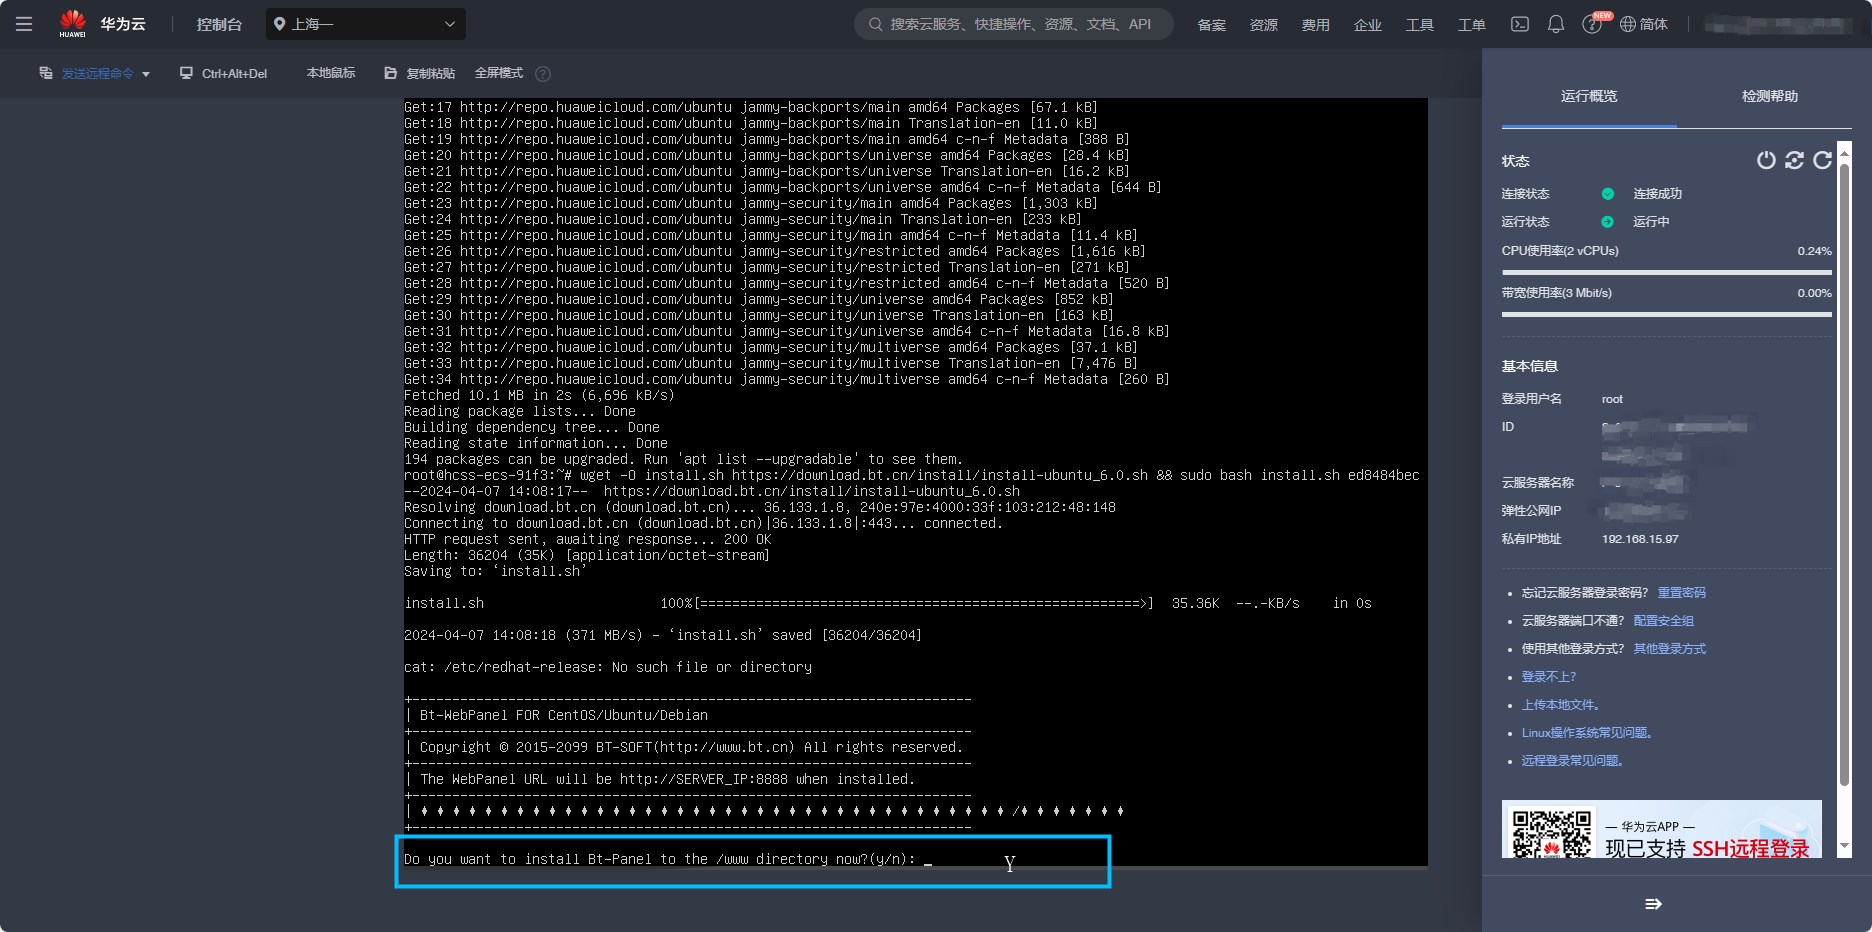
Task: Click the restart server icon
Action: click(1794, 160)
